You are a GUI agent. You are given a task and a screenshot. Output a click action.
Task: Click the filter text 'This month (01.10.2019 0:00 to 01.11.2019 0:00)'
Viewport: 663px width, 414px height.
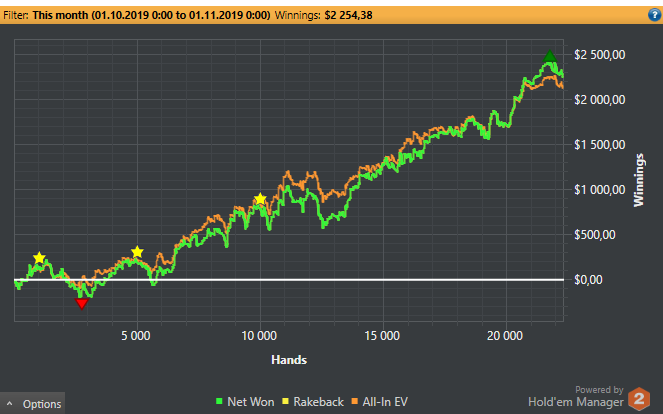[151, 16]
